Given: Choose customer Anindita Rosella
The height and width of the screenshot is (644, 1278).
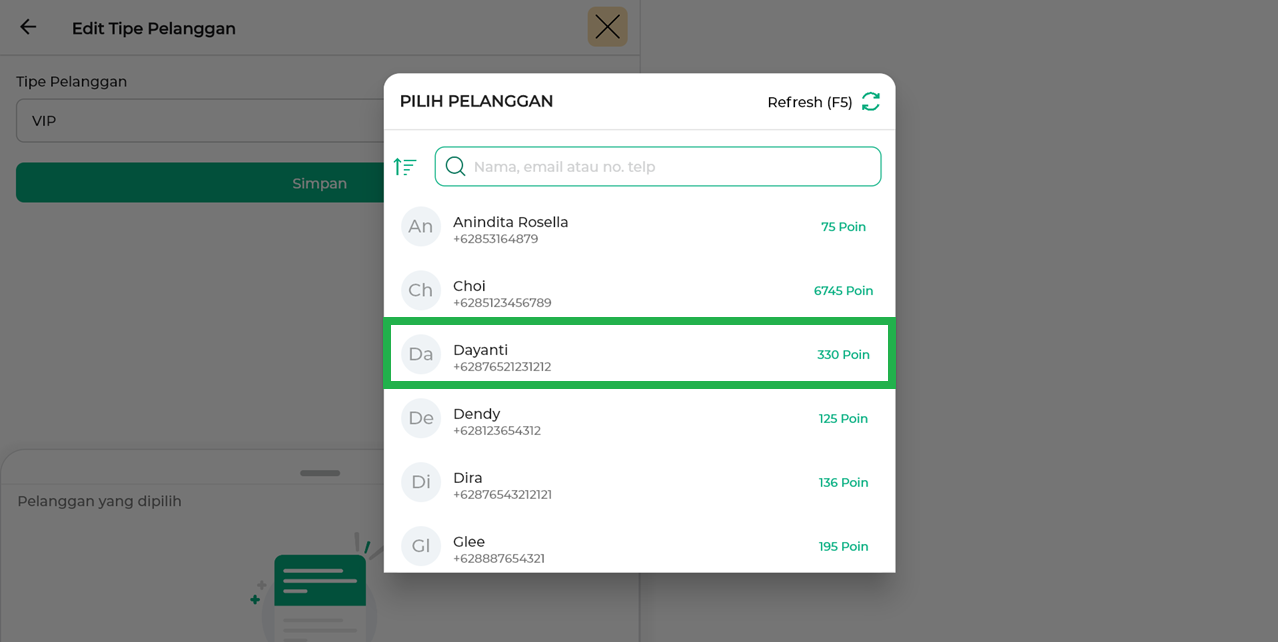Looking at the screenshot, I should coord(510,222).
